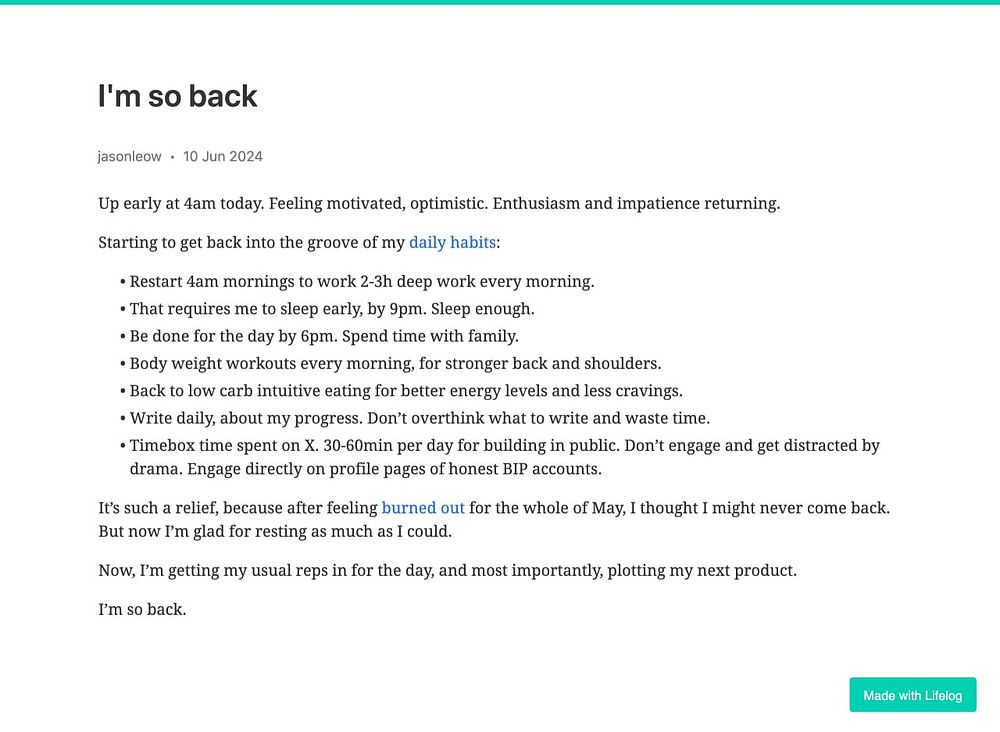
Task: Click the "Made with Lifelog" button
Action: [x=912, y=695]
